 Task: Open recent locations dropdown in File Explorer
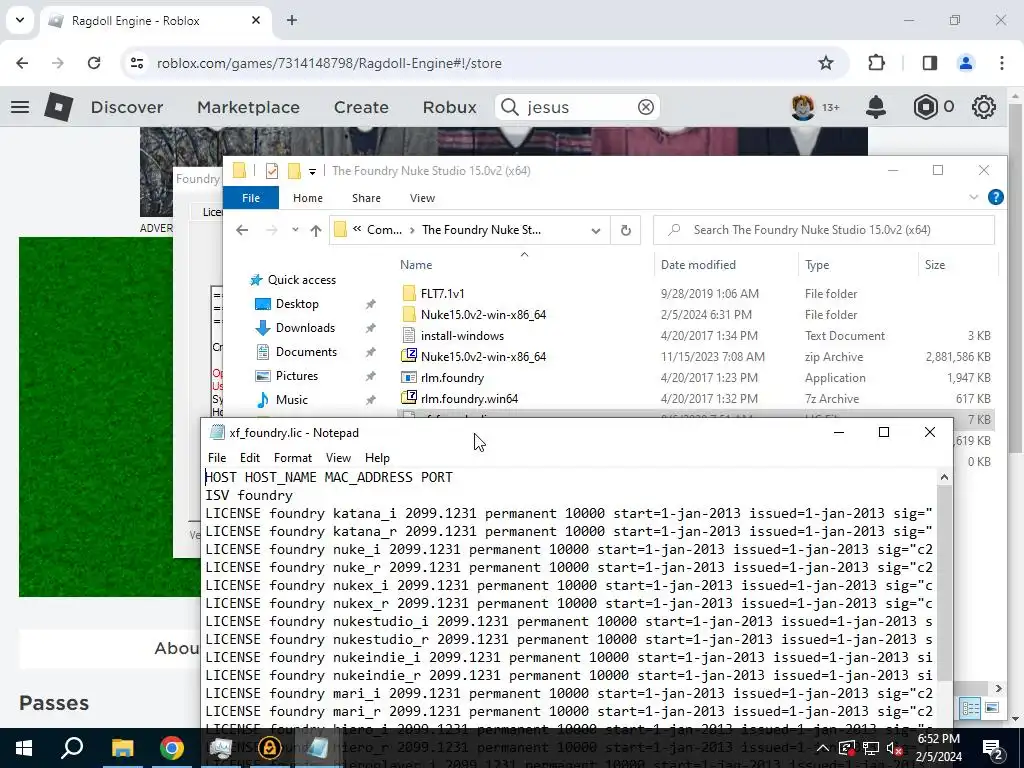pos(295,230)
